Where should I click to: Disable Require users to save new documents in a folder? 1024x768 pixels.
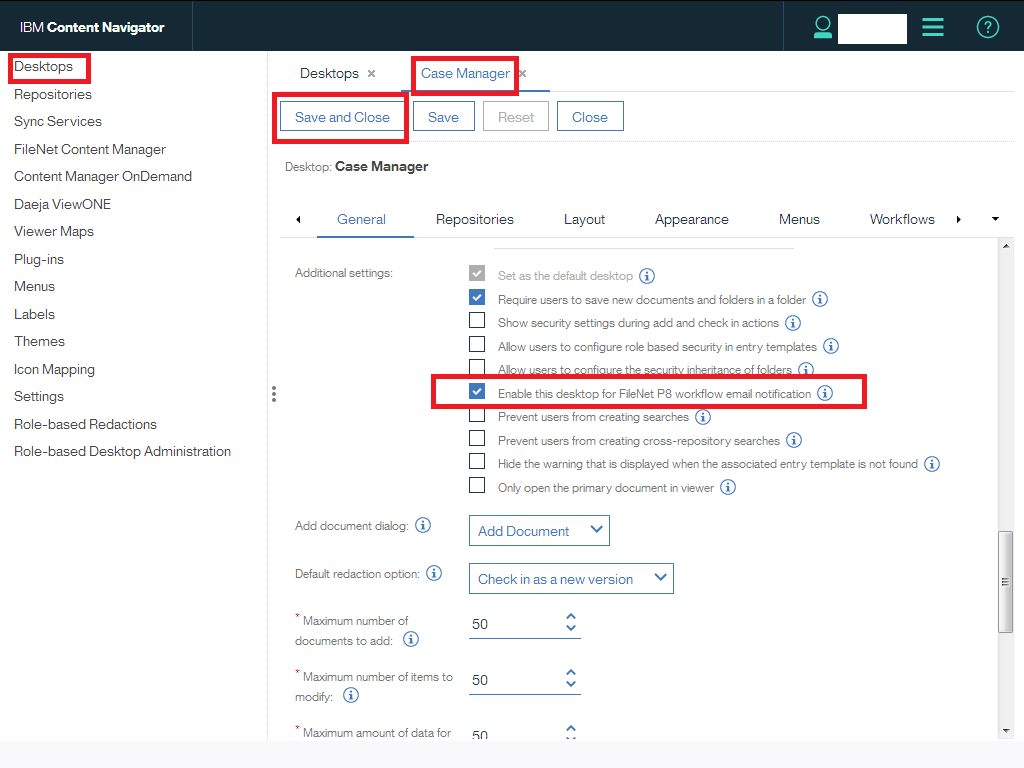point(477,296)
